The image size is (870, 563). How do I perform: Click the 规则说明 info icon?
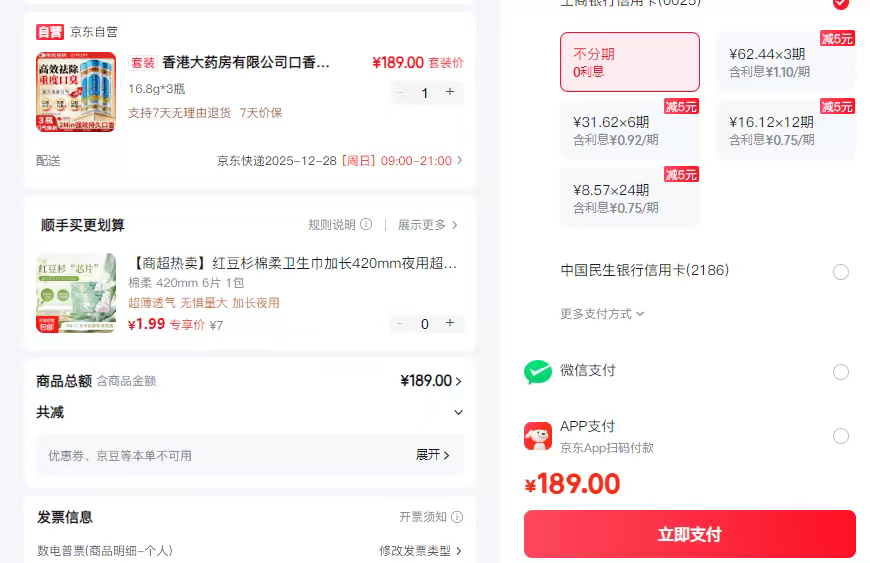point(366,225)
